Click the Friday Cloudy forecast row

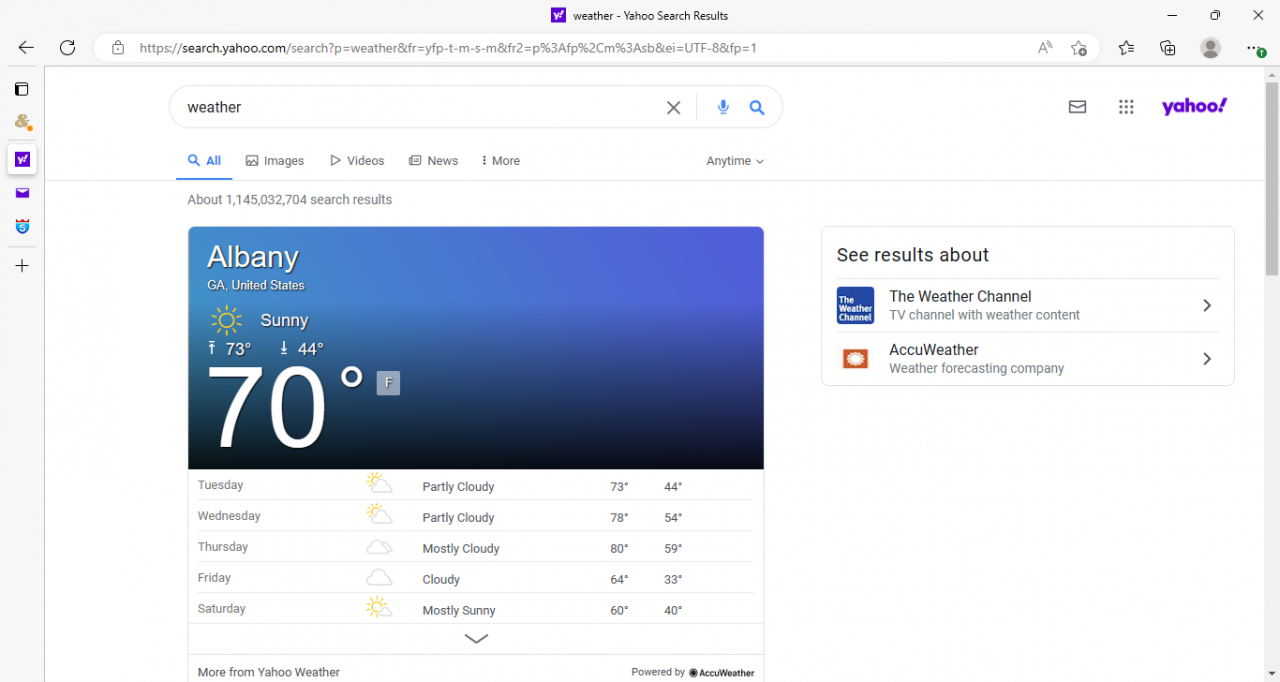click(476, 579)
